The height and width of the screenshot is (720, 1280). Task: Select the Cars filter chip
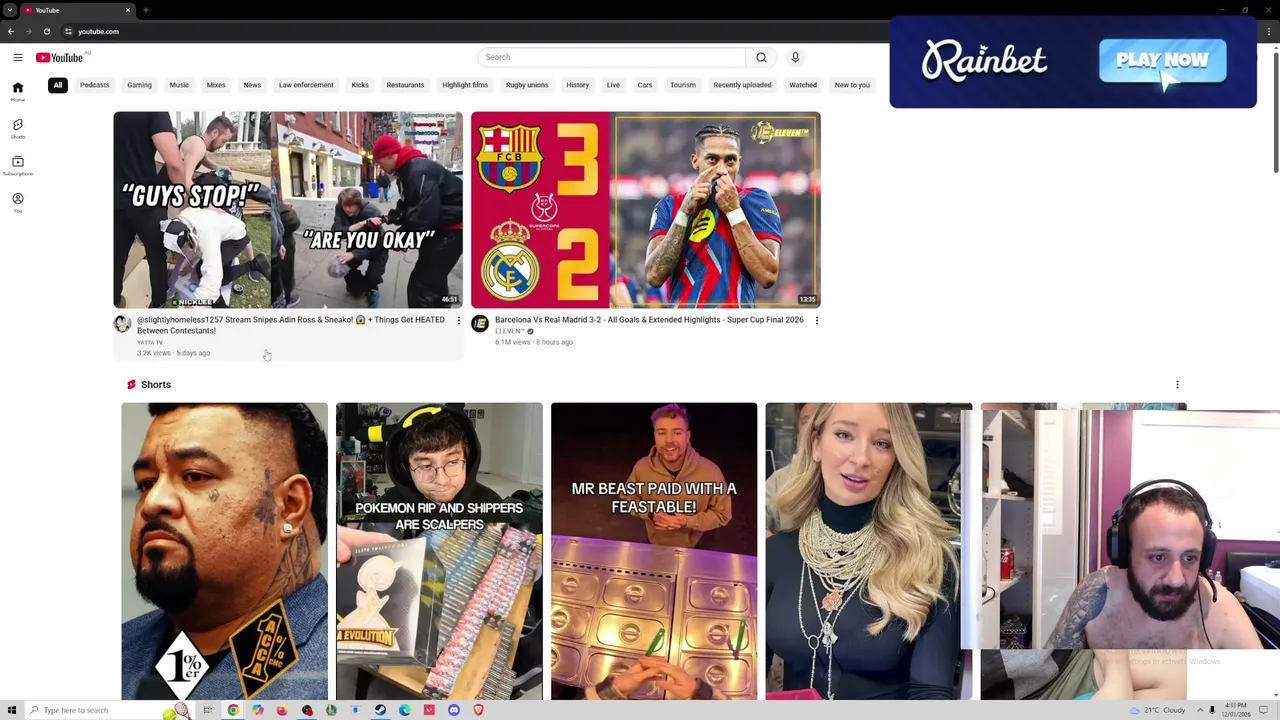[645, 85]
